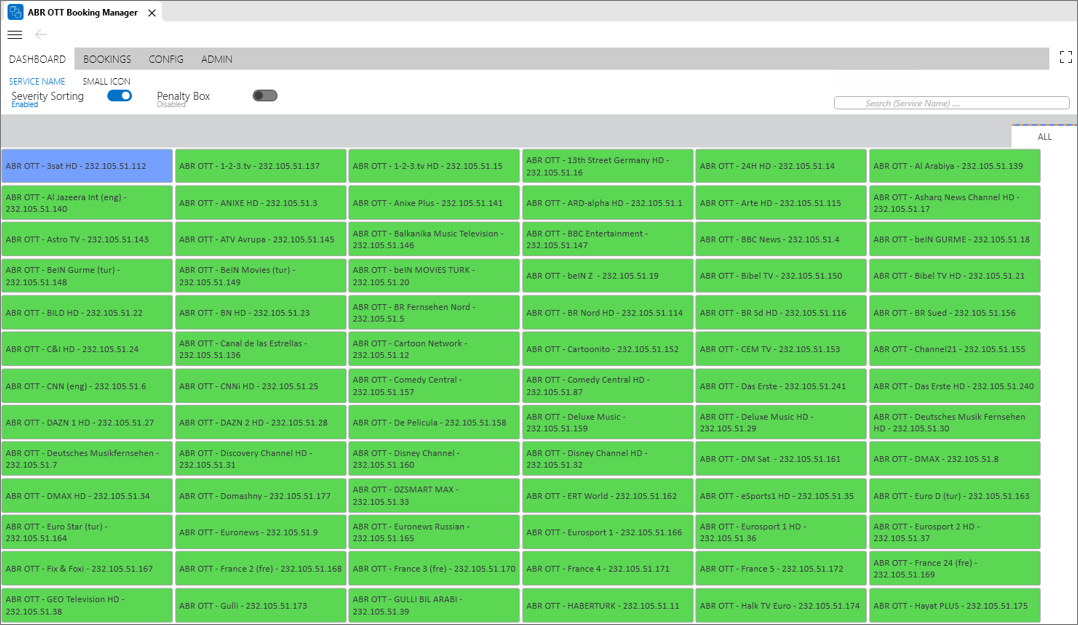This screenshot has width=1078, height=625.
Task: Click the Al Jazeera Int (eng) tile
Action: (87, 203)
